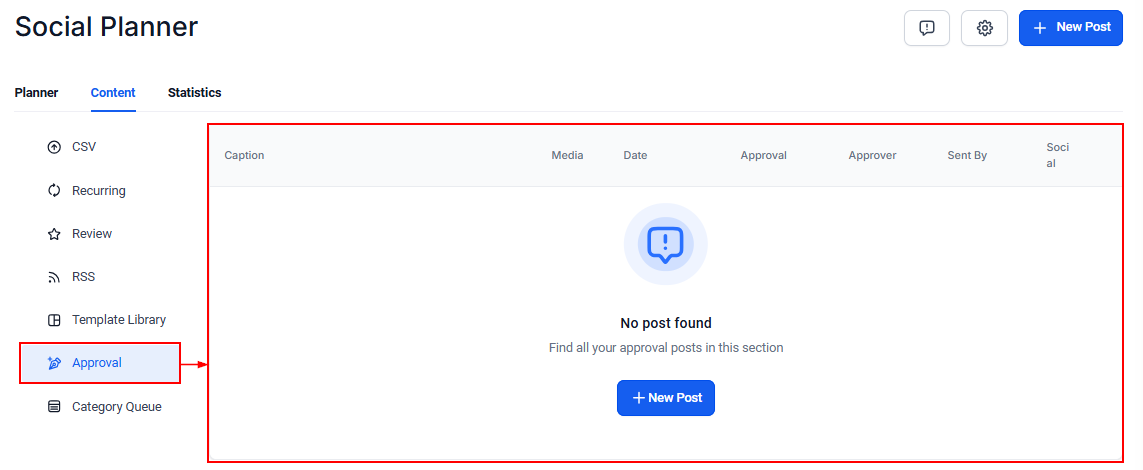Open the Statistics tab
Viewport: 1143px width, 470px height.
click(x=195, y=93)
